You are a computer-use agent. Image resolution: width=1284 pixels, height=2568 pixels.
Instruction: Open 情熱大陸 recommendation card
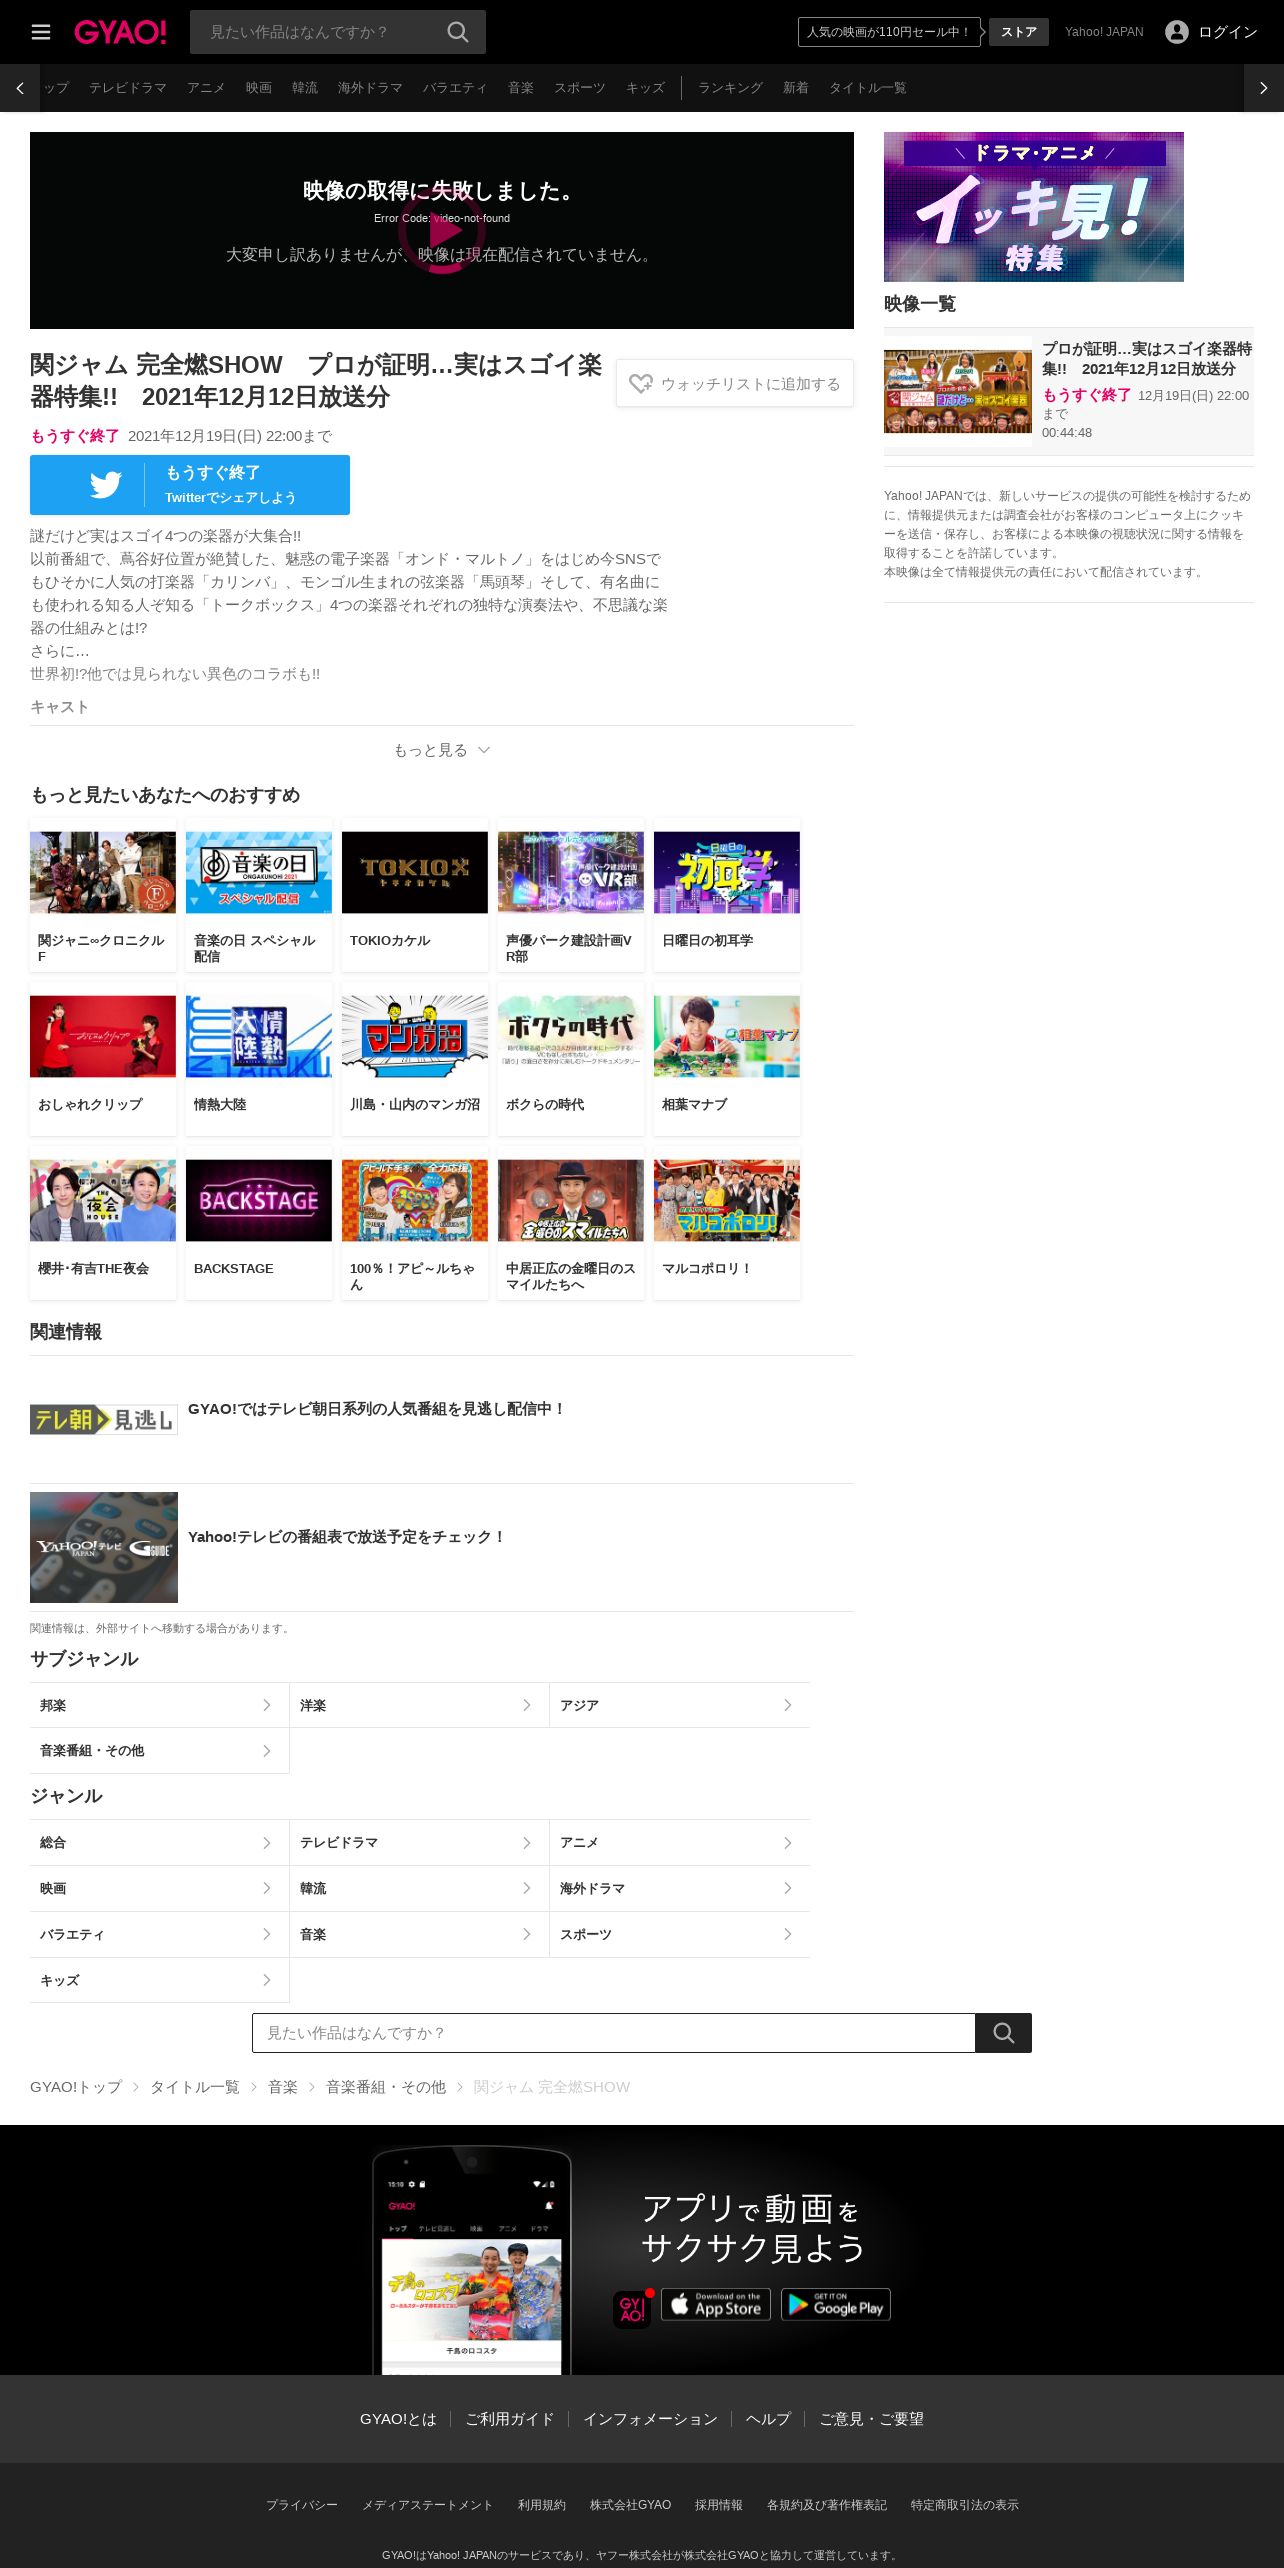(259, 1060)
